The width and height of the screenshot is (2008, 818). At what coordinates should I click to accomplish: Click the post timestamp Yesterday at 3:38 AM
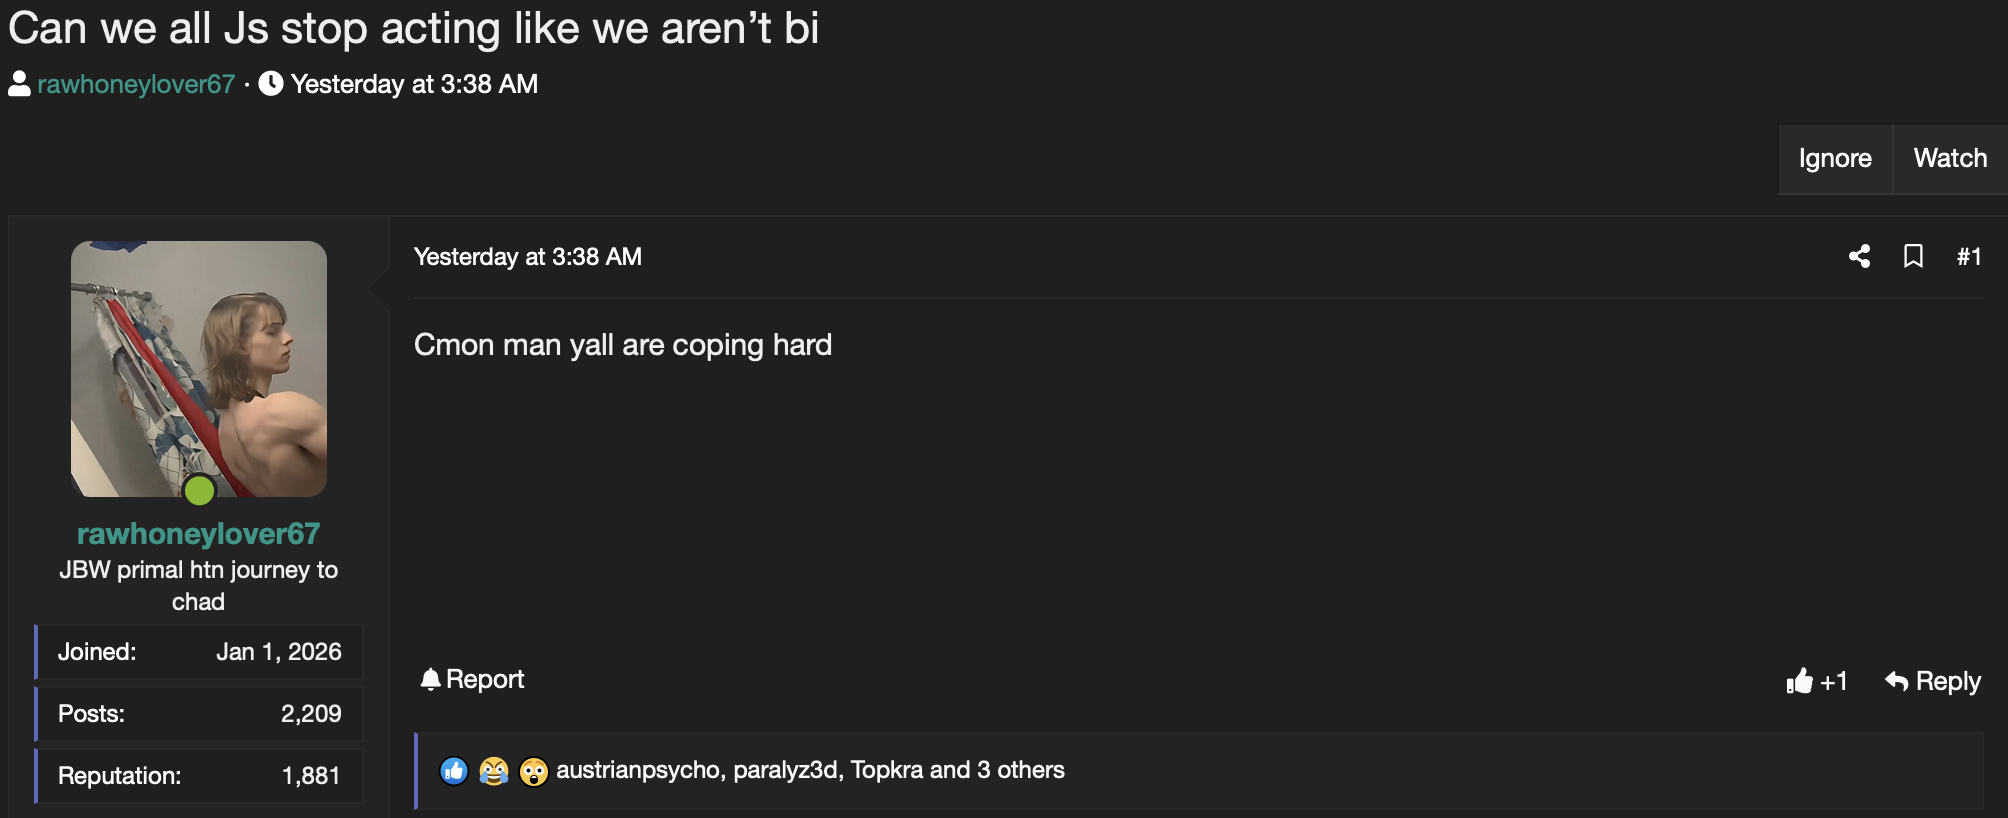(x=527, y=257)
